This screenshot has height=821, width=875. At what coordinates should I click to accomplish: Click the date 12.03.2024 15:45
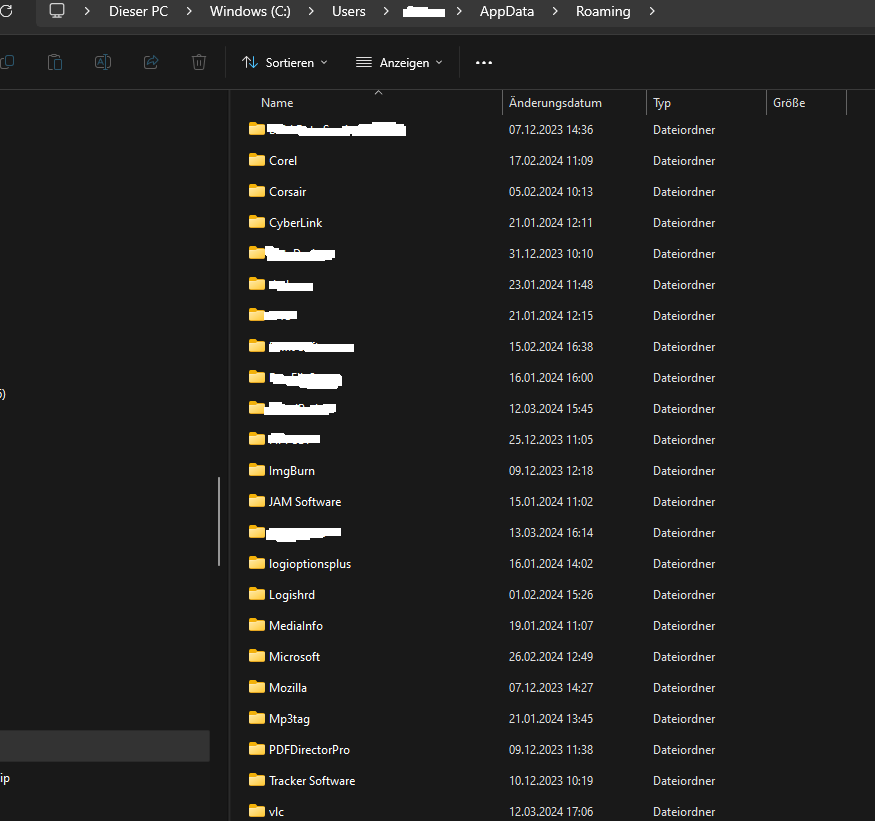tap(551, 409)
